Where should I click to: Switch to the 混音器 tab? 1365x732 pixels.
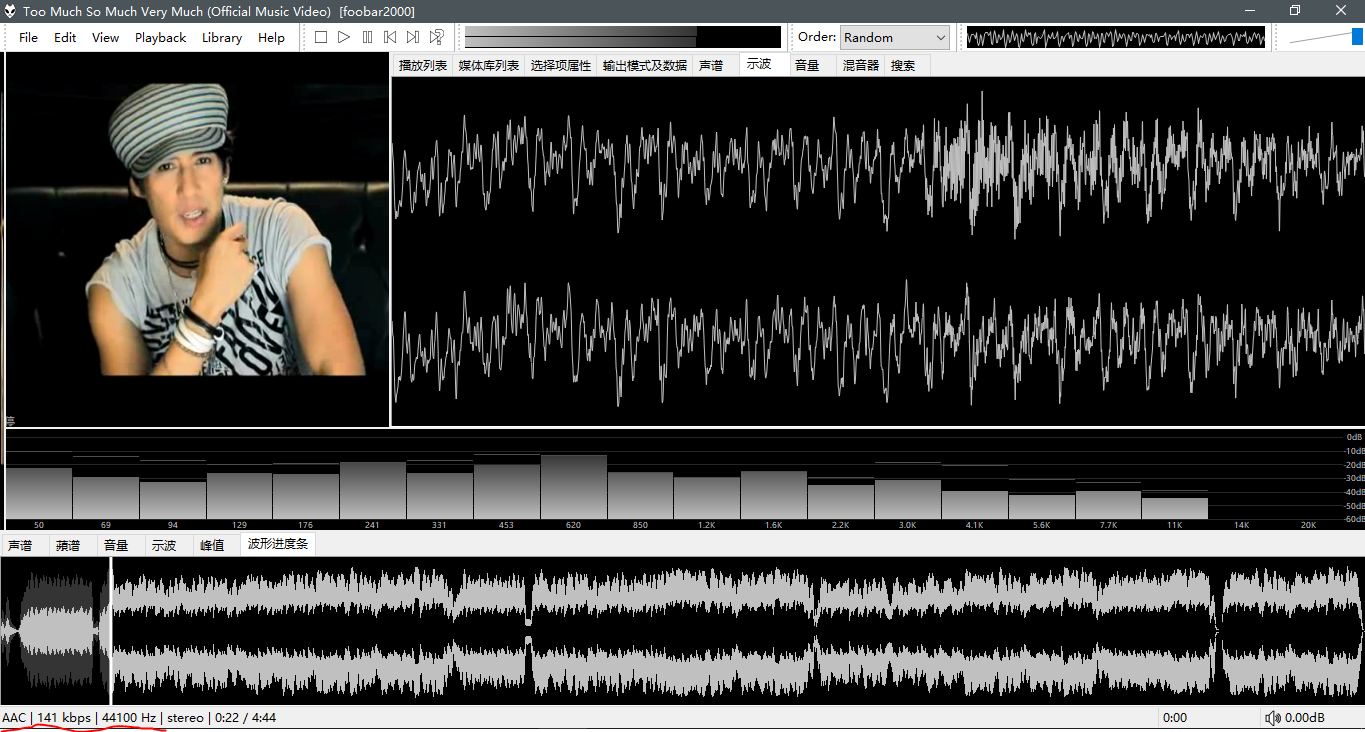(x=860, y=65)
